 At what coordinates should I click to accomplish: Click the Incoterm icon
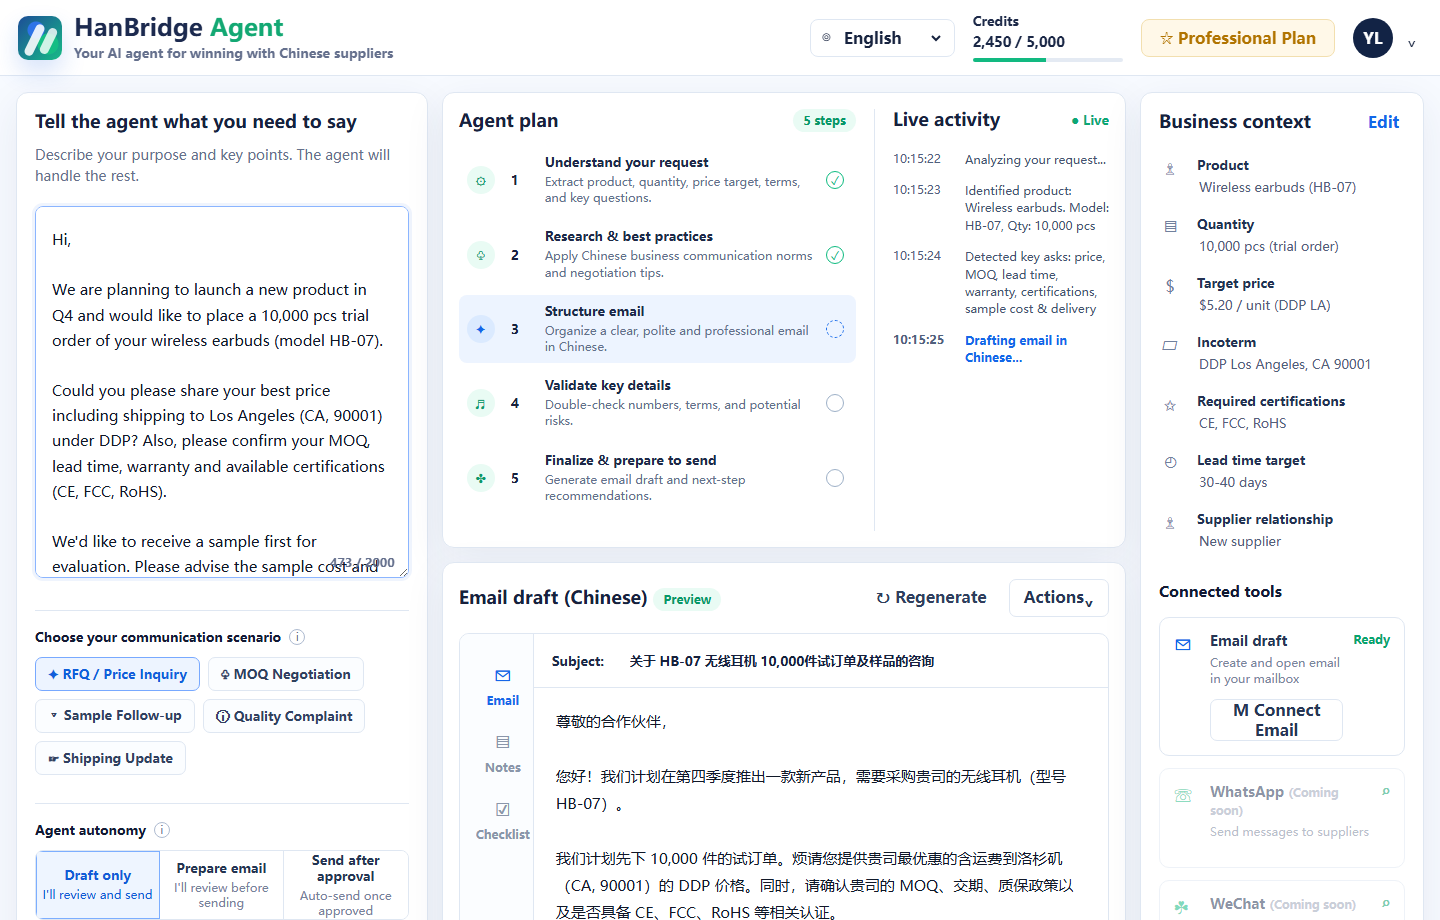pyautogui.click(x=1170, y=345)
